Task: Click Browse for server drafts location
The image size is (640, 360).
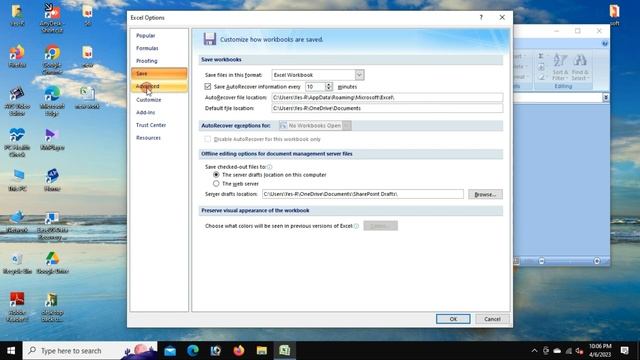Action: click(x=485, y=194)
